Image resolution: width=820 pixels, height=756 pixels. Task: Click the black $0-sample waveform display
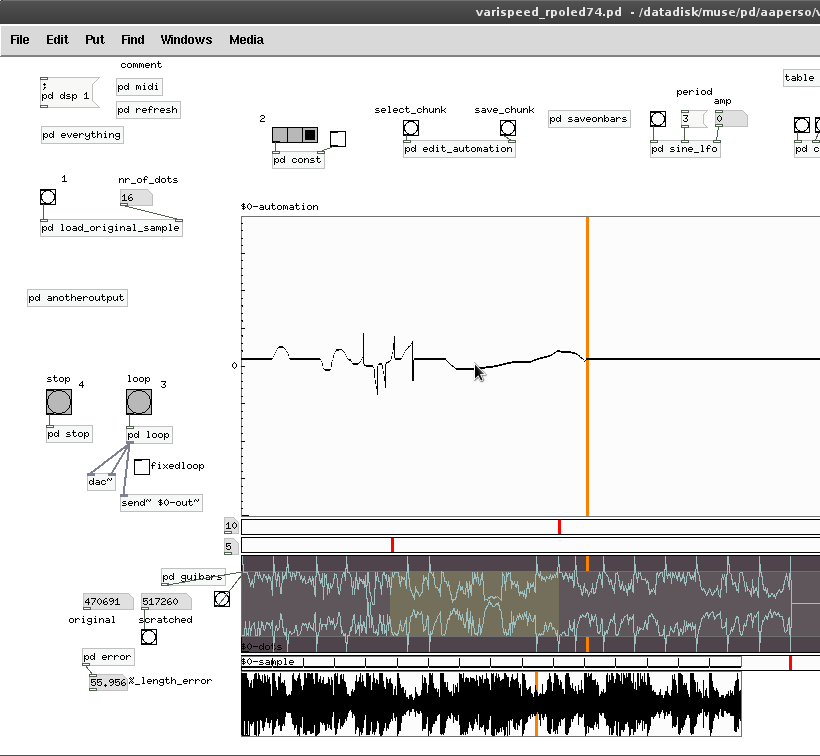(491, 704)
